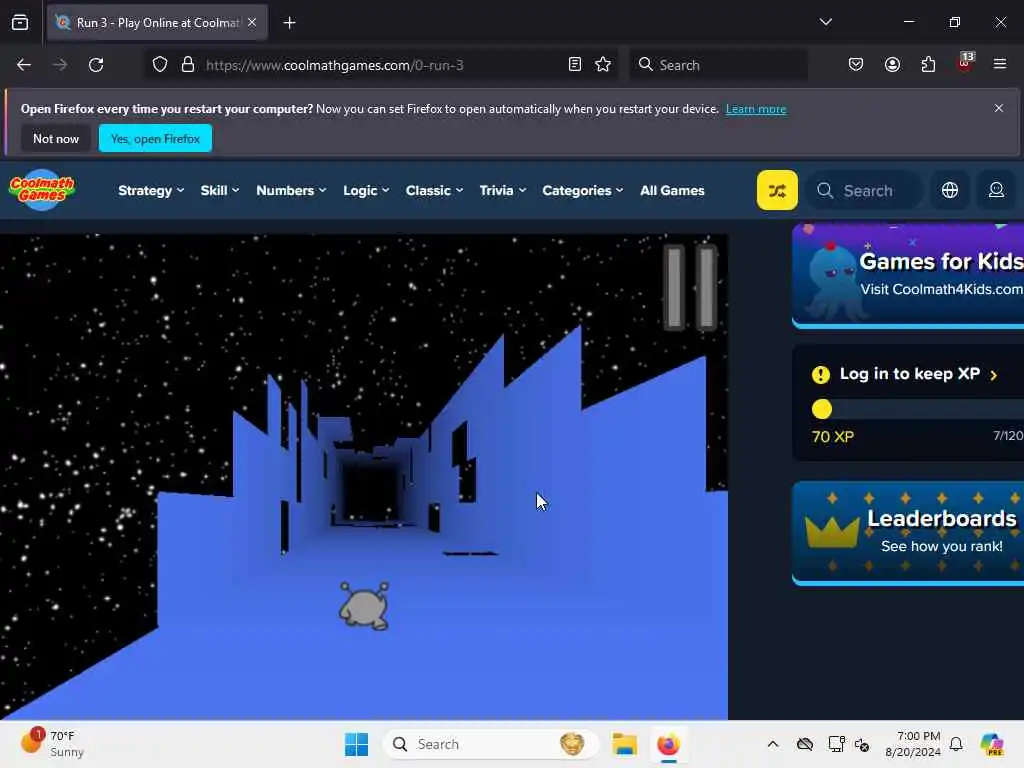Expand the Trivia menu

click(x=502, y=190)
